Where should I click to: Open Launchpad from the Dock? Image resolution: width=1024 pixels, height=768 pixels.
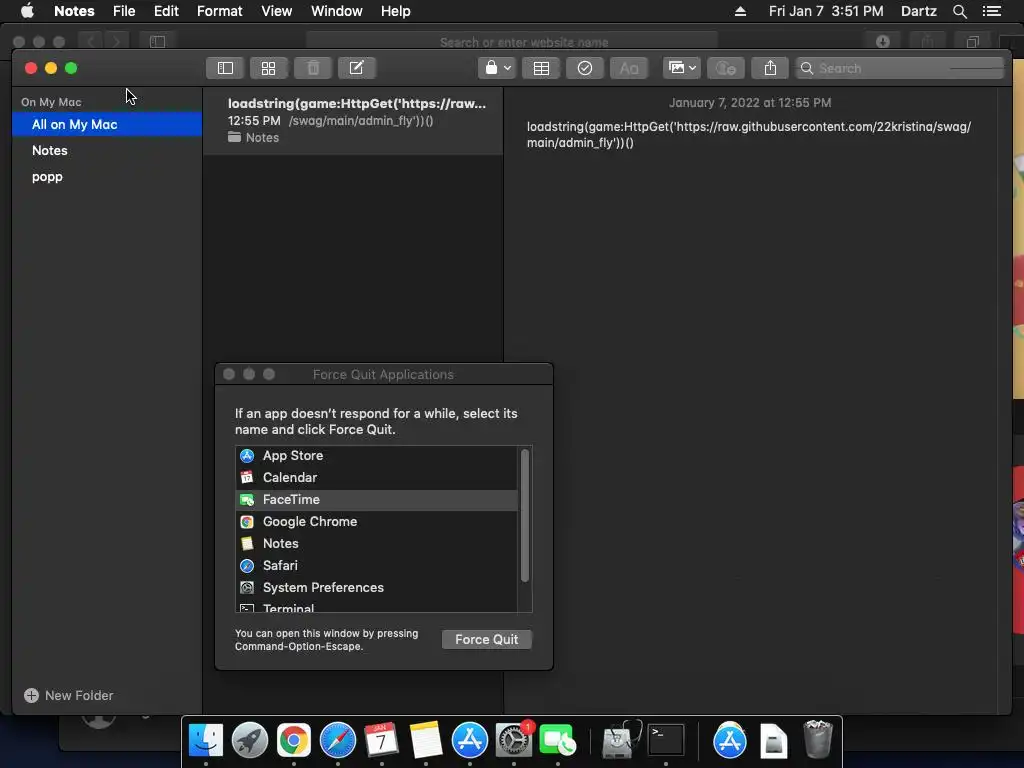[x=249, y=741]
